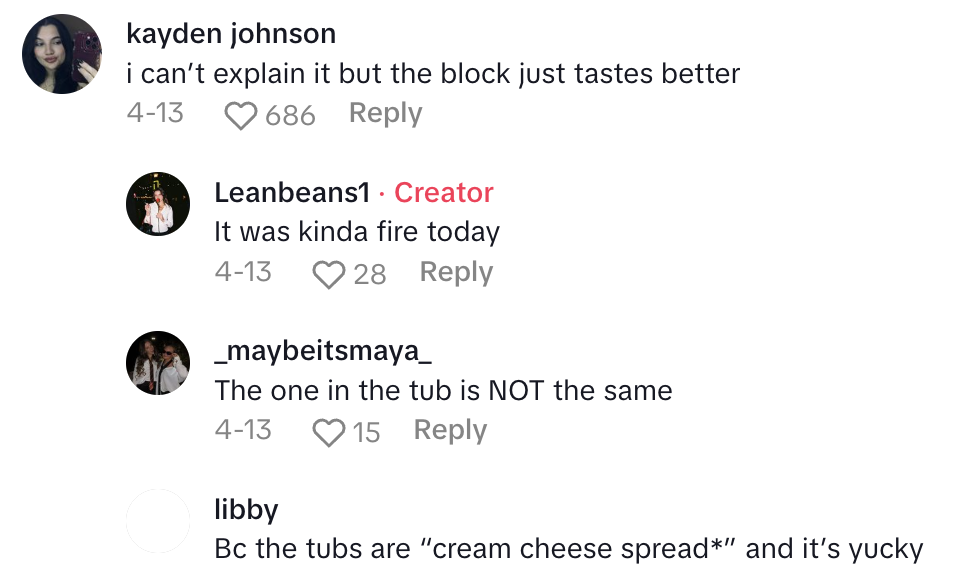The width and height of the screenshot is (964, 572).
Task: Click the red Creator badge
Action: [x=444, y=192]
